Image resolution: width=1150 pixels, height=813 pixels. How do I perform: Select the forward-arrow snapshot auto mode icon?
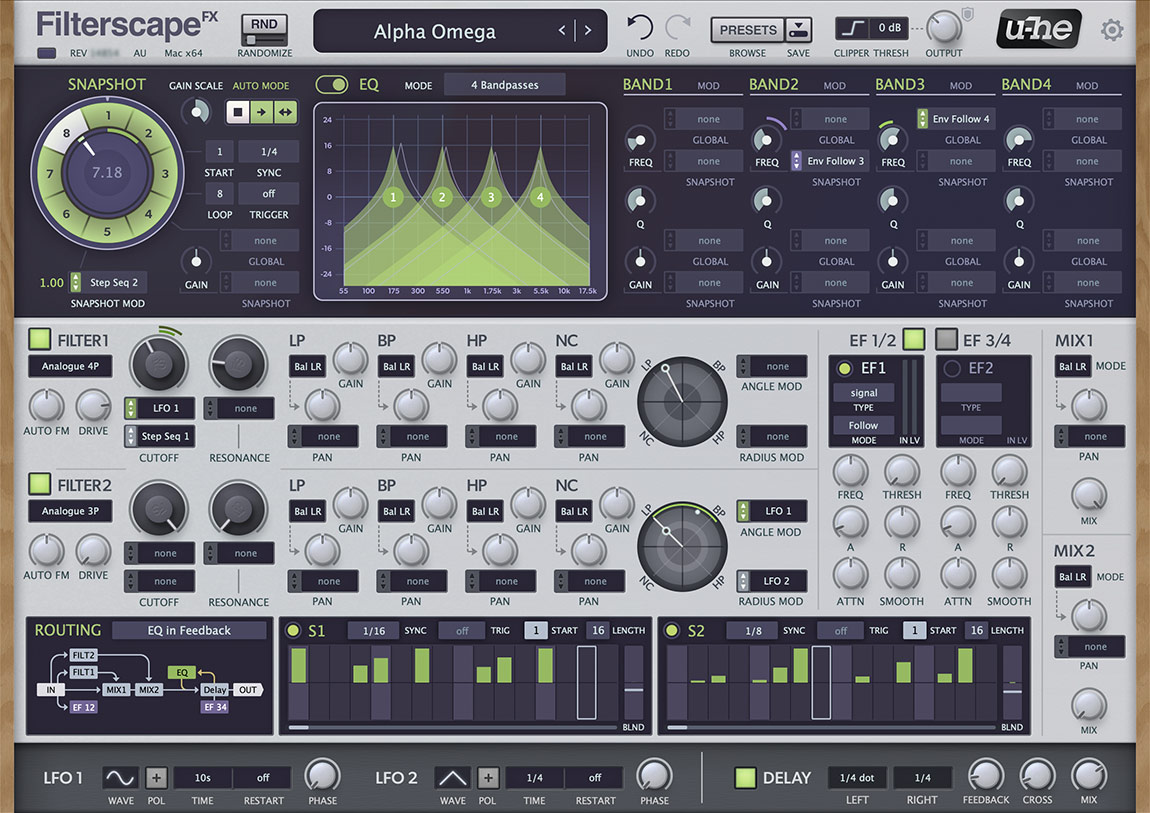click(x=261, y=112)
